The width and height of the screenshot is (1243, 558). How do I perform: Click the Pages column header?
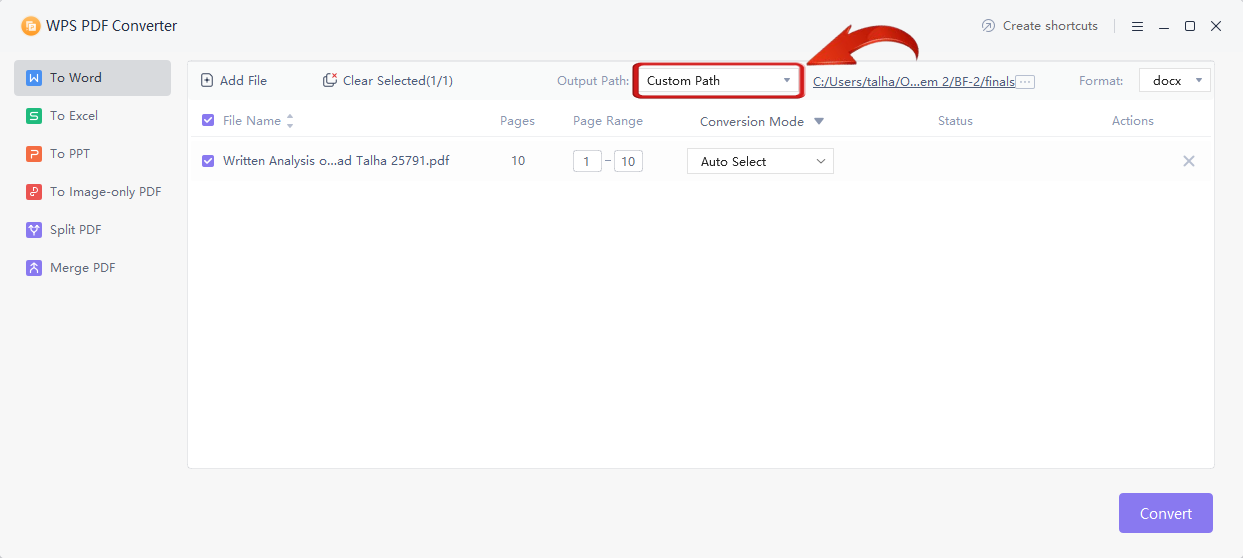(518, 121)
